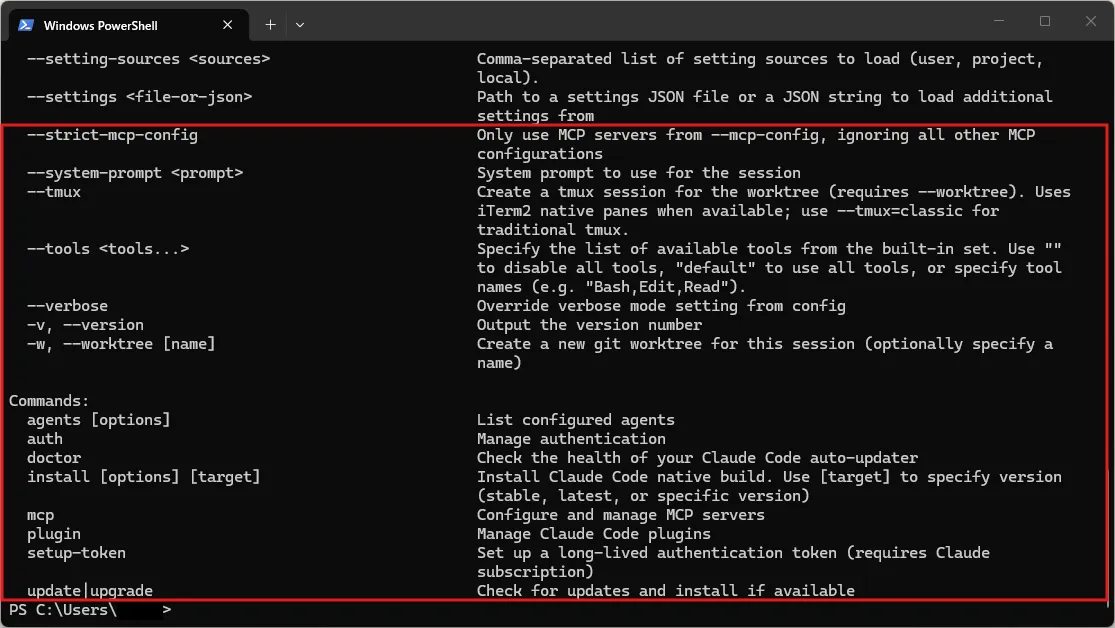Click the agents [options] command text

pyautogui.click(x=99, y=420)
